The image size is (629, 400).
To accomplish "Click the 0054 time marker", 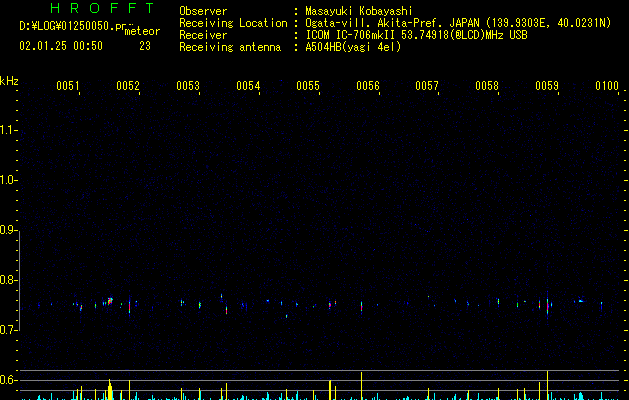I will point(248,86).
